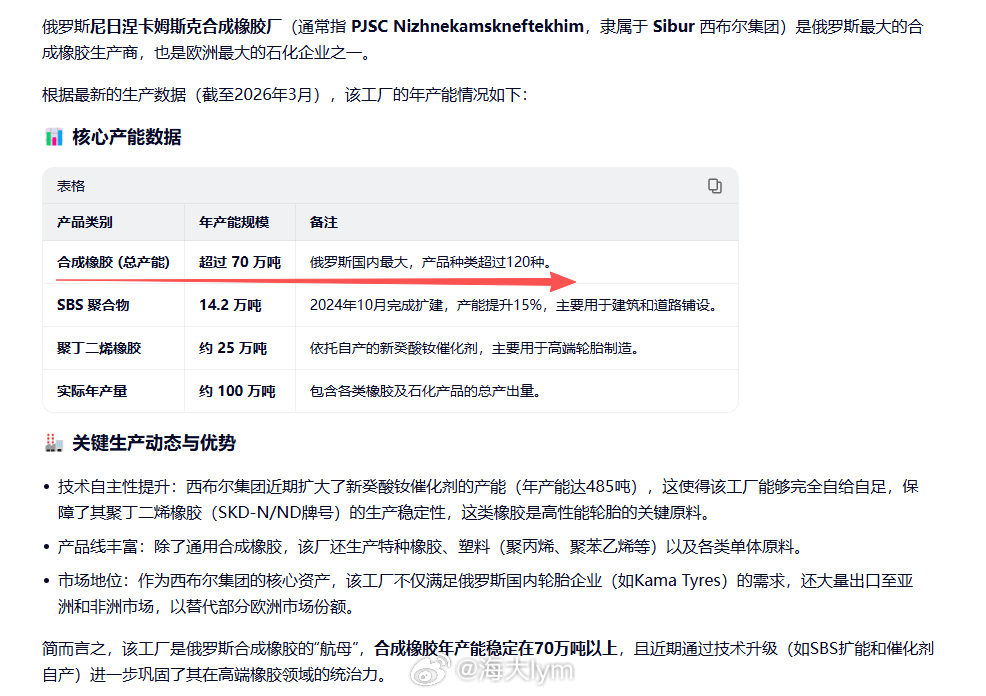The height and width of the screenshot is (696, 986).
Task: Click the bold Sibur text in the first paragraph
Action: 673,26
